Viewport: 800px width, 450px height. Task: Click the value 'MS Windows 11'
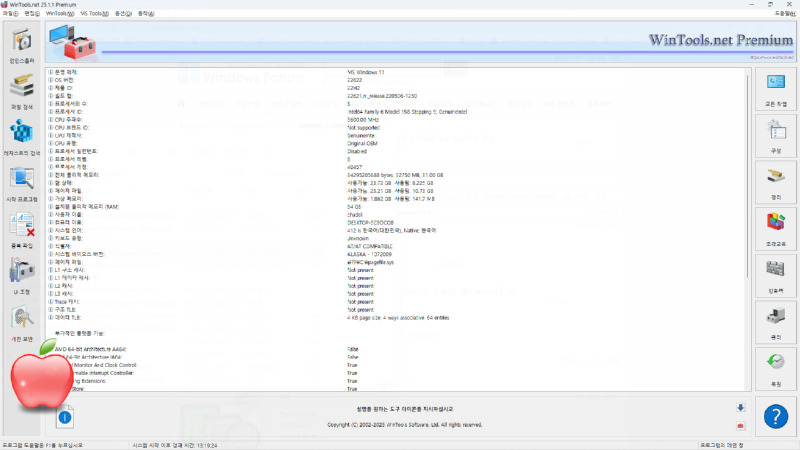[365, 72]
